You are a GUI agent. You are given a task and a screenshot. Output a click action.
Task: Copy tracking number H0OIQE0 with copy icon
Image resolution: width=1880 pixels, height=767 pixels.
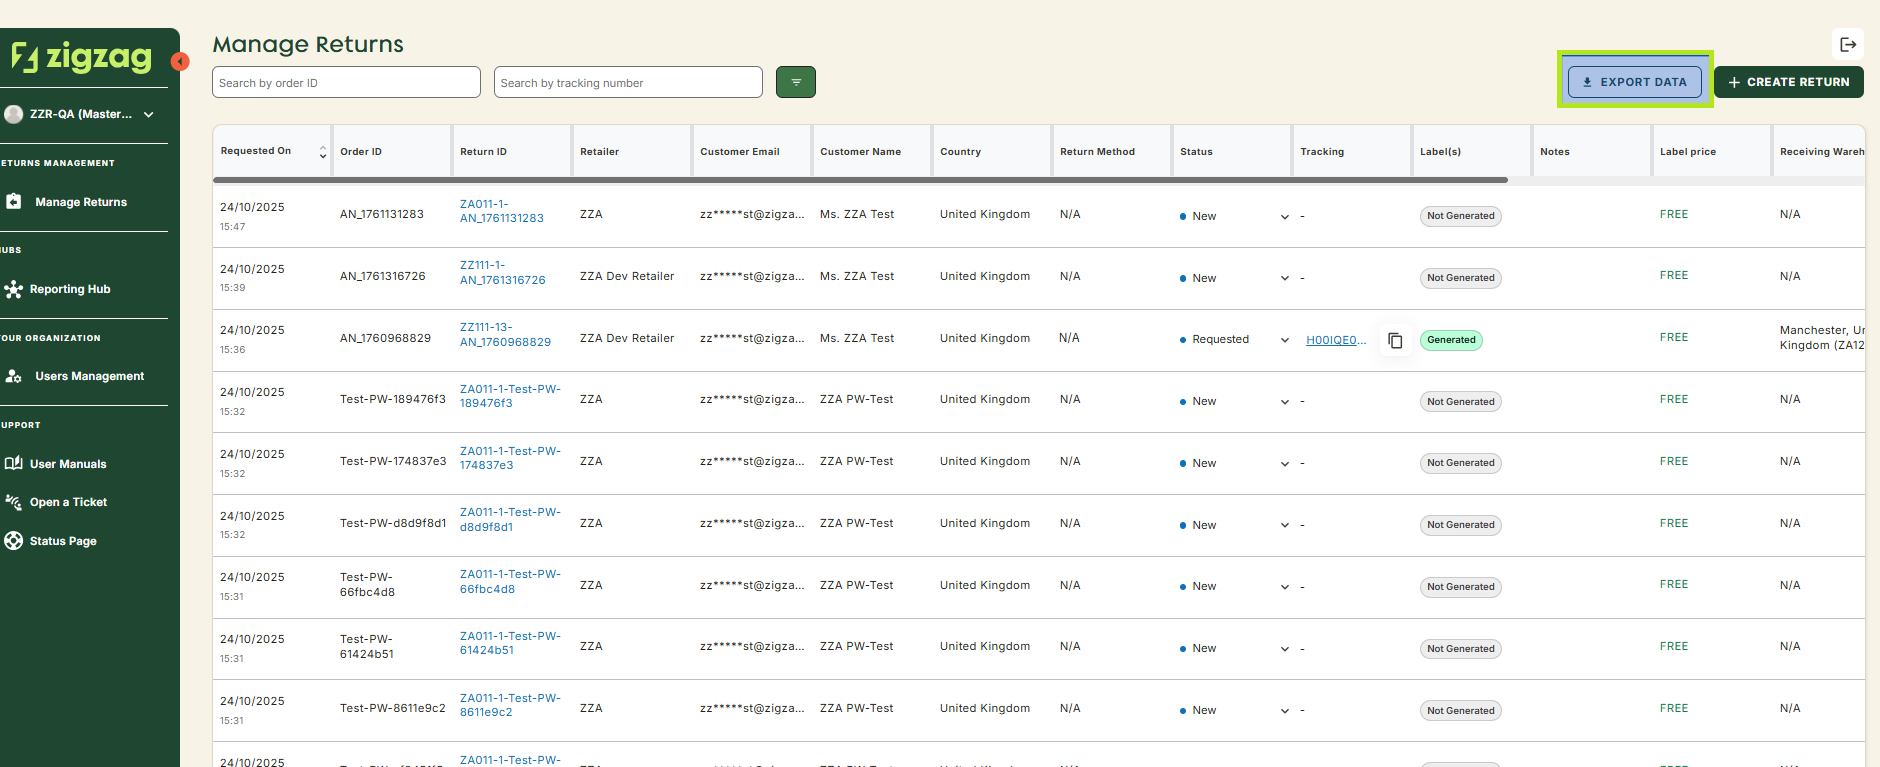click(x=1395, y=341)
